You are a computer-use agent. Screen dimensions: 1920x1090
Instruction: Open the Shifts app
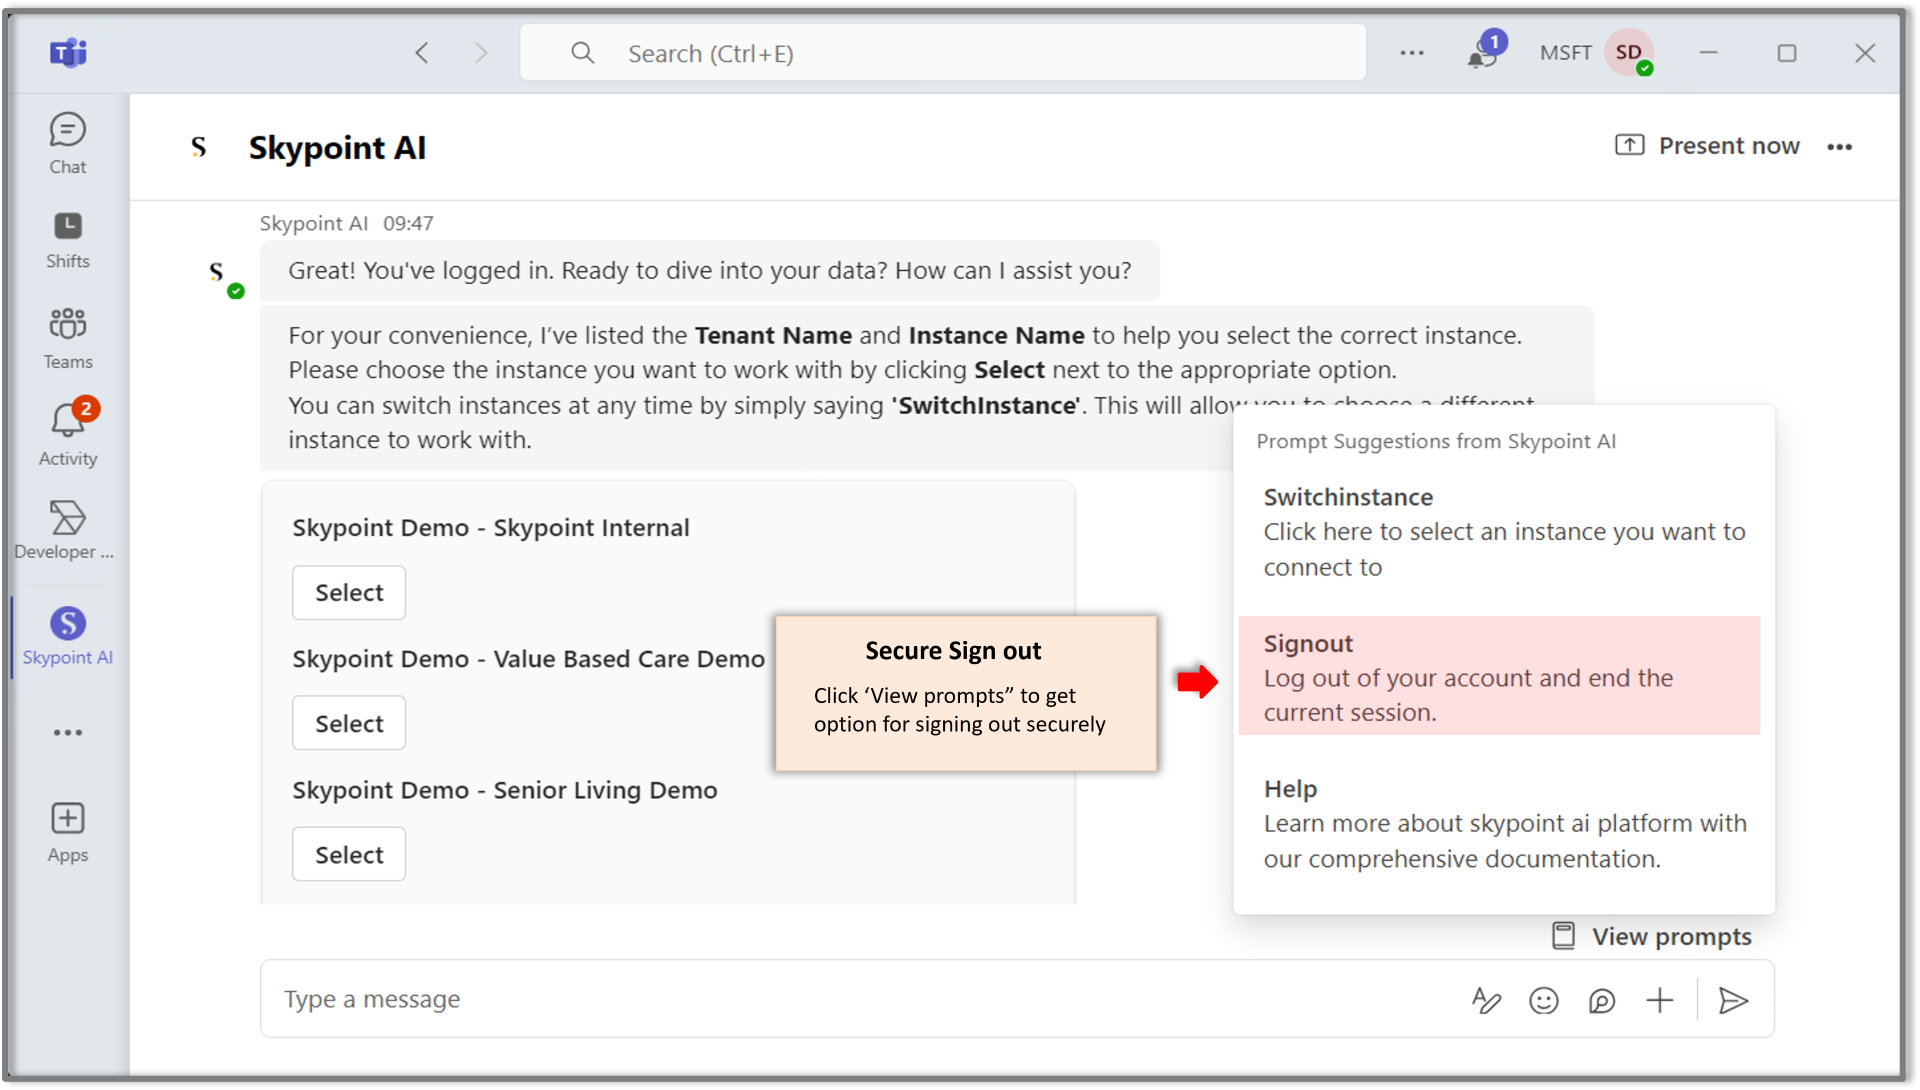68,240
